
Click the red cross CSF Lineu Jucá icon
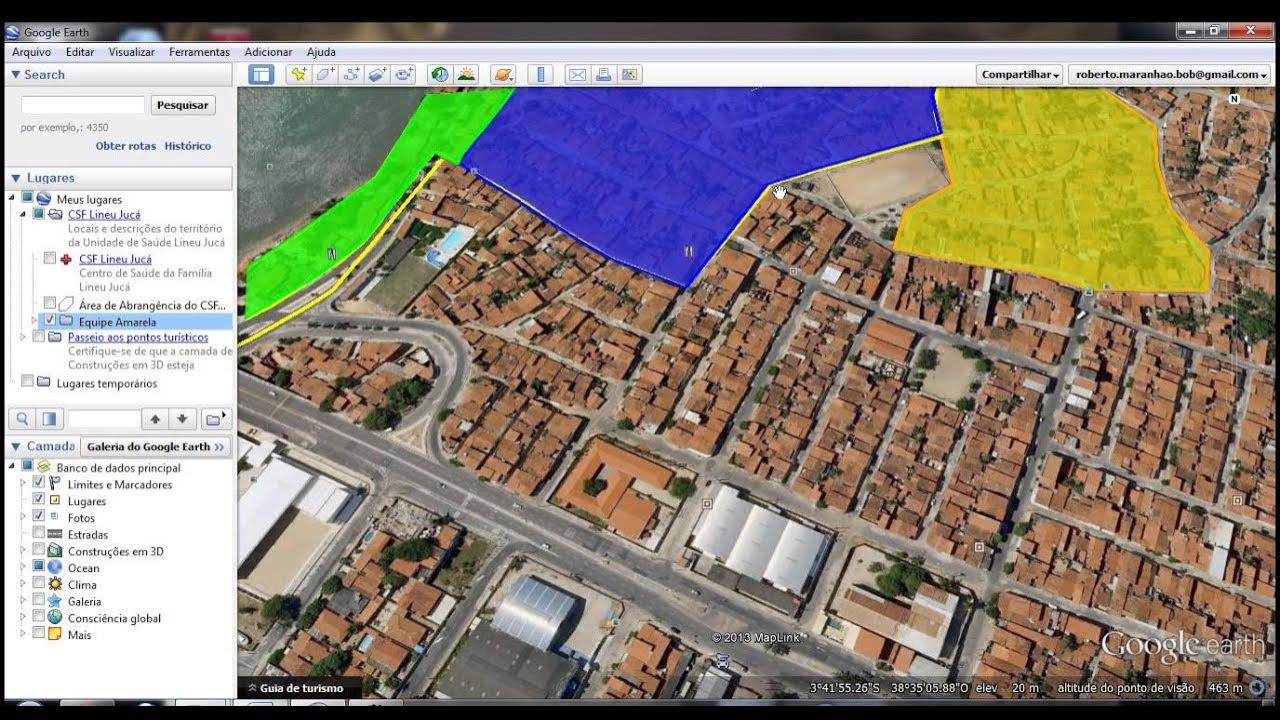pos(66,259)
